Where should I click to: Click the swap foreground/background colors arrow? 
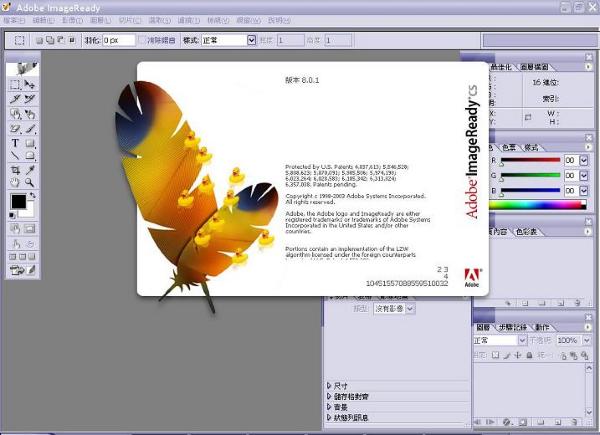pyautogui.click(x=33, y=195)
